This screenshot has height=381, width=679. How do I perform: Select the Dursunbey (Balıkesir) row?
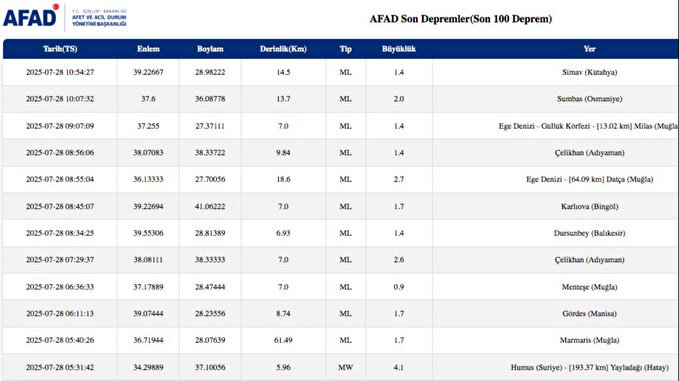click(x=341, y=233)
